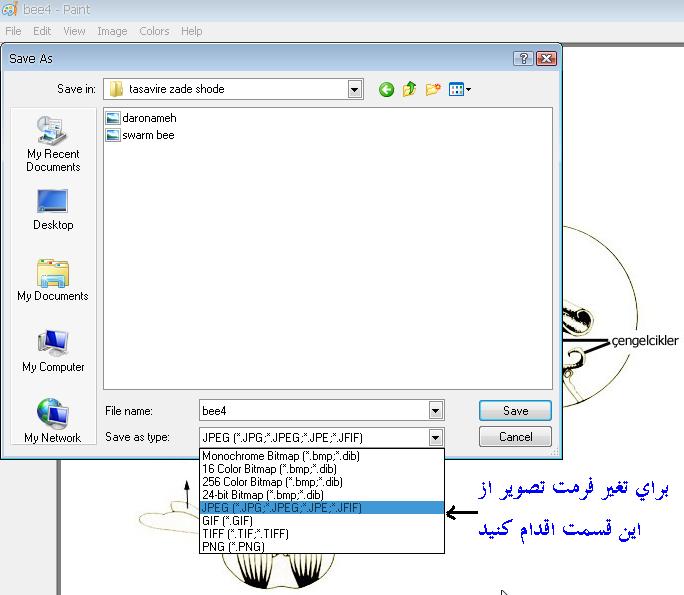
Task: Open My Documents in places bar
Action: [53, 280]
